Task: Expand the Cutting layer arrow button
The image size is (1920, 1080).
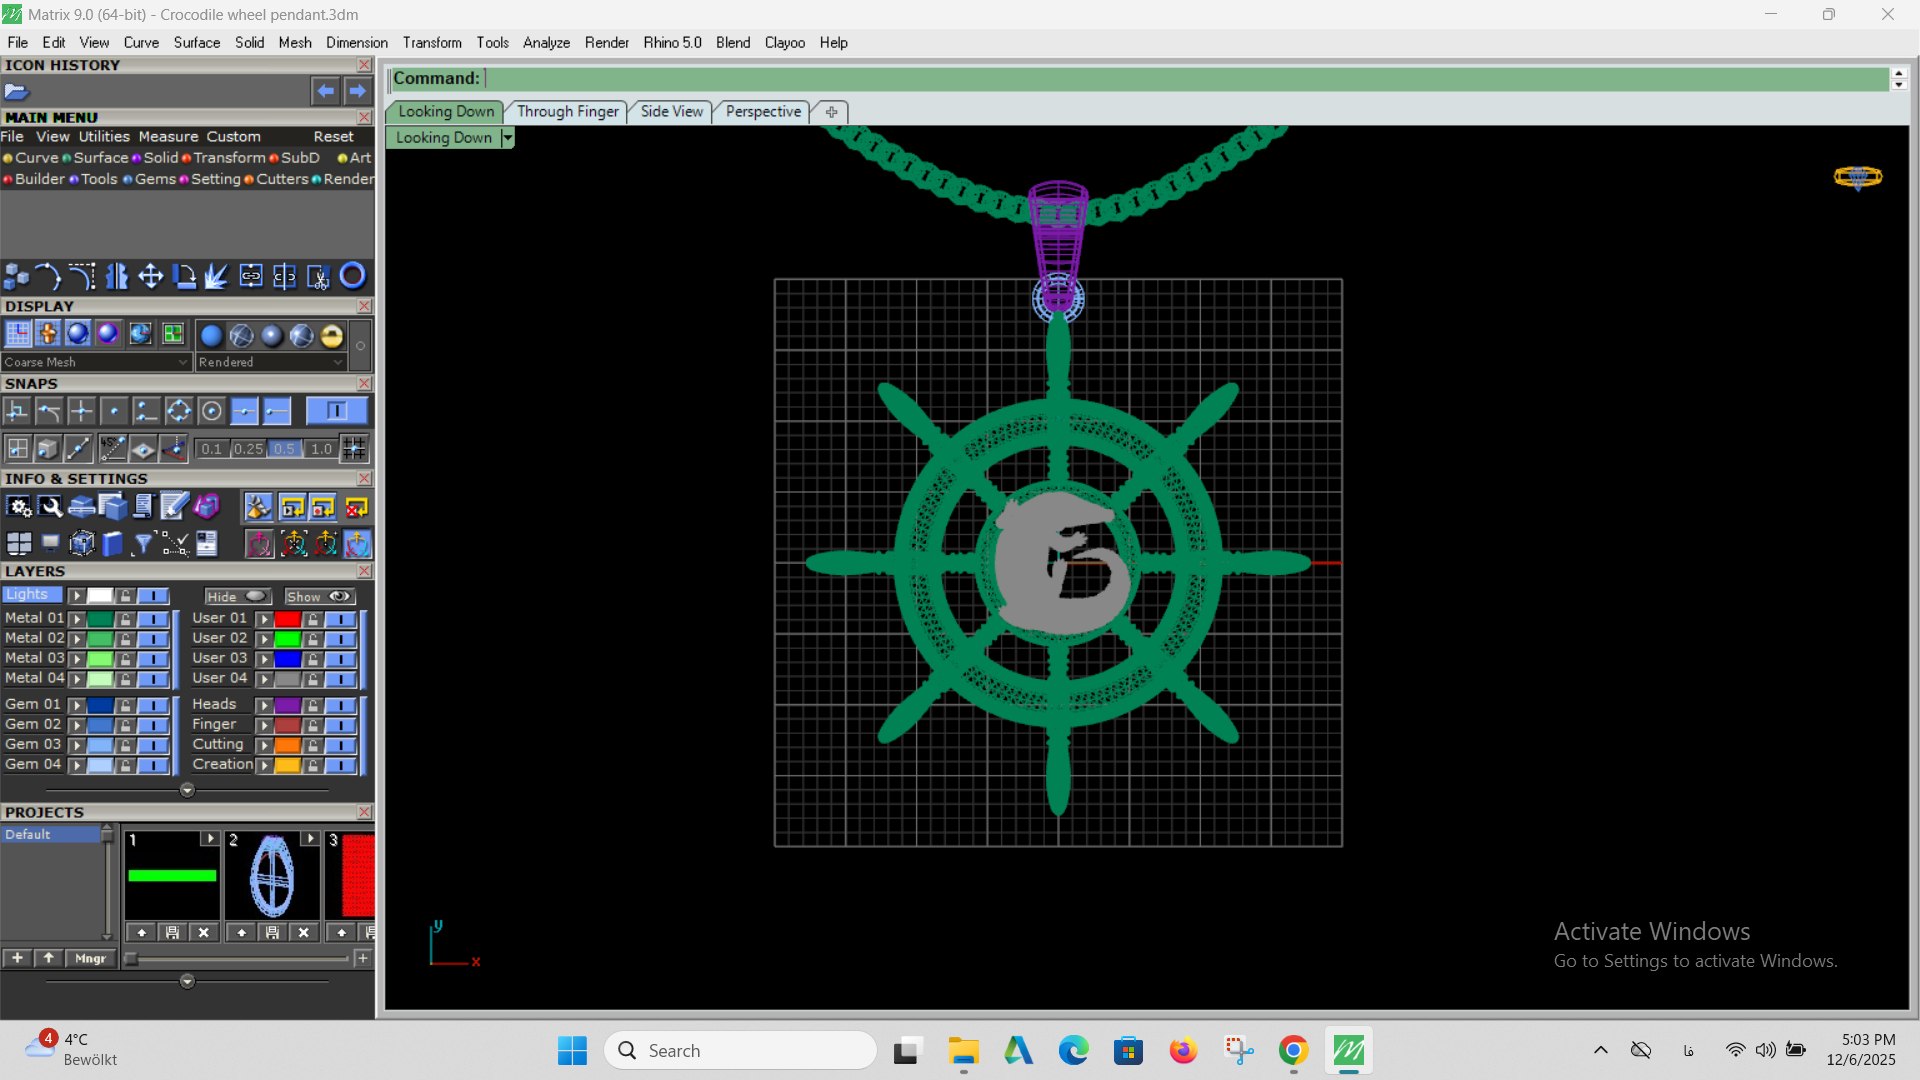Action: click(264, 745)
